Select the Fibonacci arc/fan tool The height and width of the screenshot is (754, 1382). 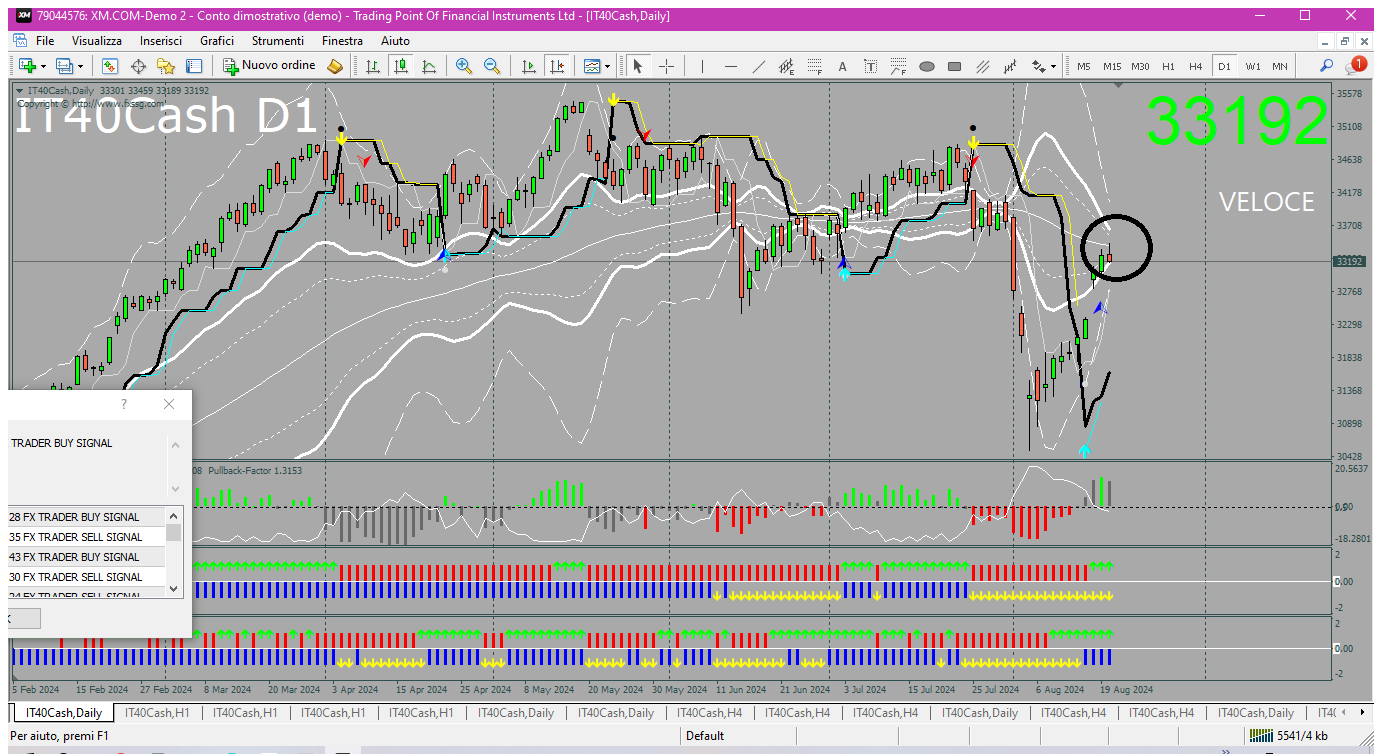coord(898,66)
